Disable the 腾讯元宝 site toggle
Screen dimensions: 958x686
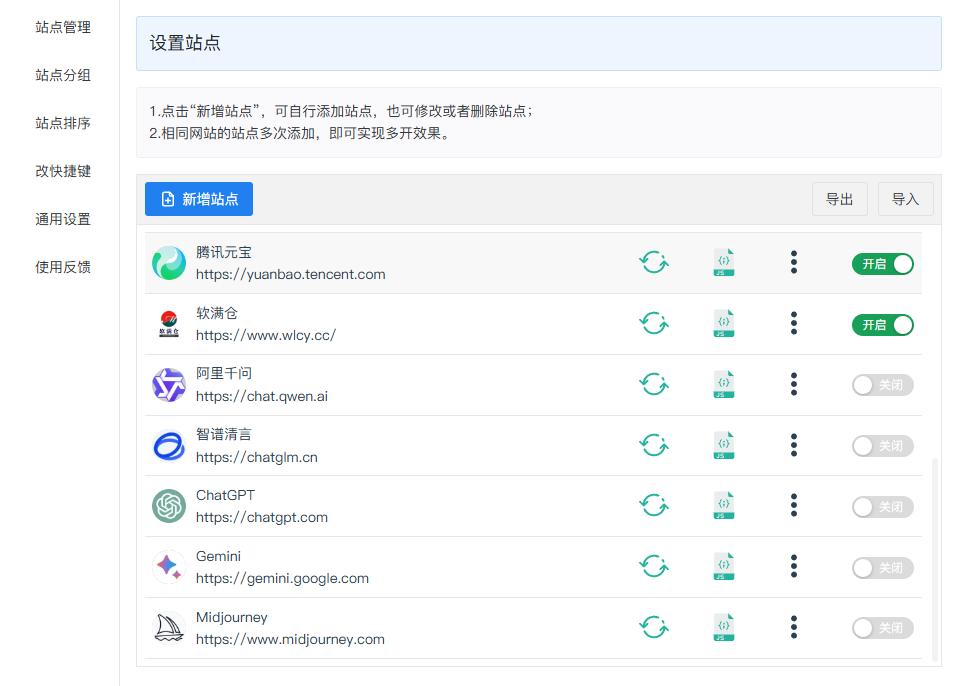(x=882, y=263)
